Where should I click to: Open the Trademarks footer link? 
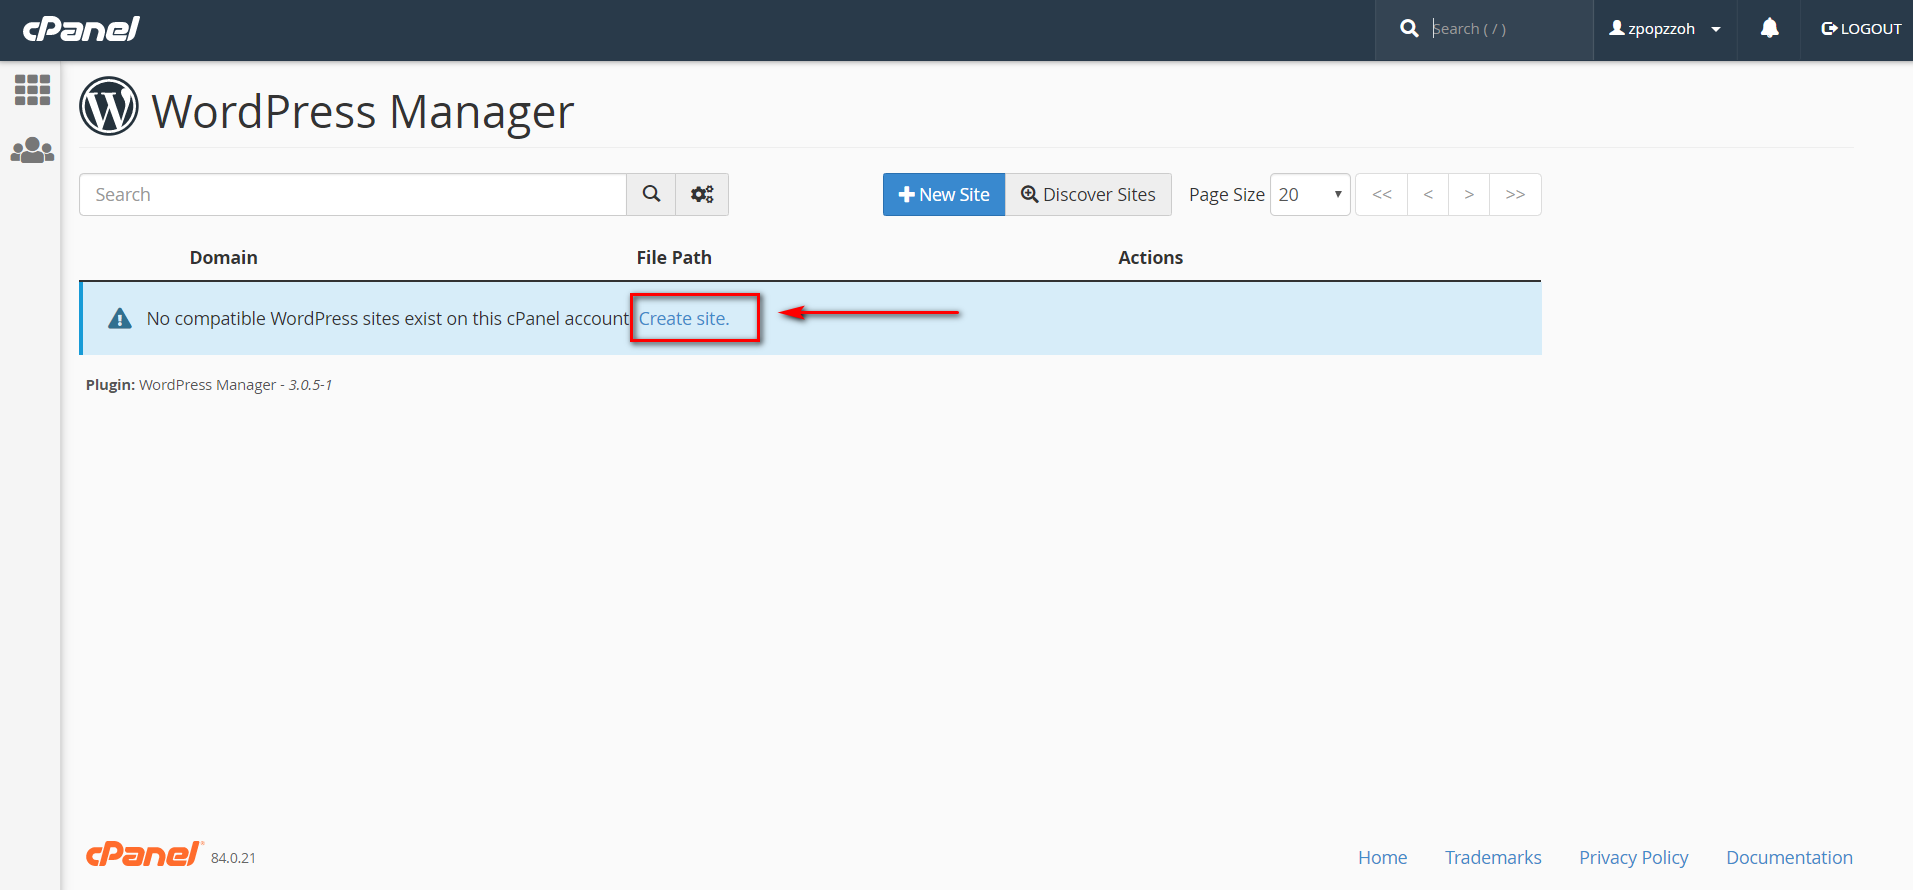[x=1493, y=857]
